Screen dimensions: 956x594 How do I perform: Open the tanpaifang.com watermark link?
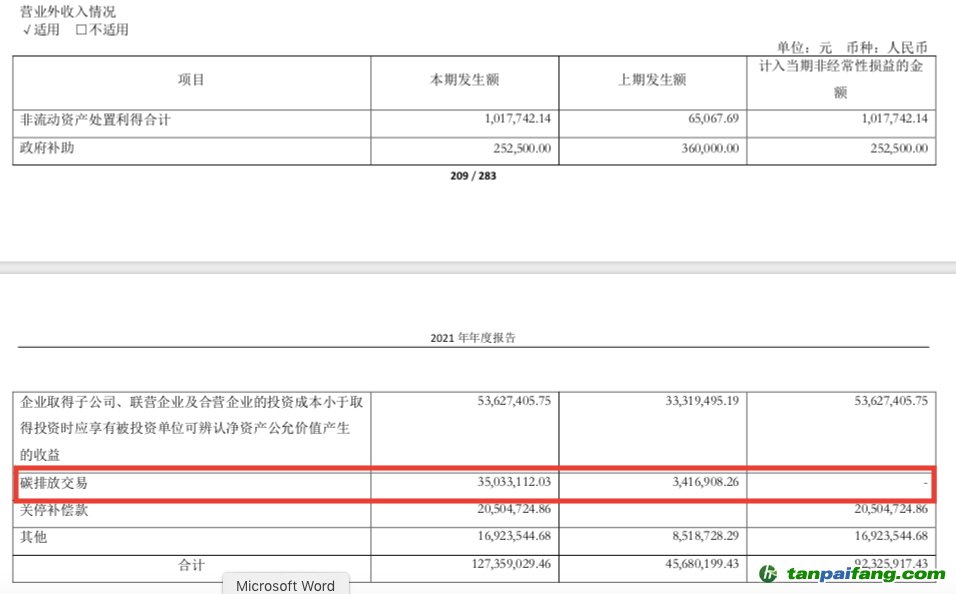[865, 574]
